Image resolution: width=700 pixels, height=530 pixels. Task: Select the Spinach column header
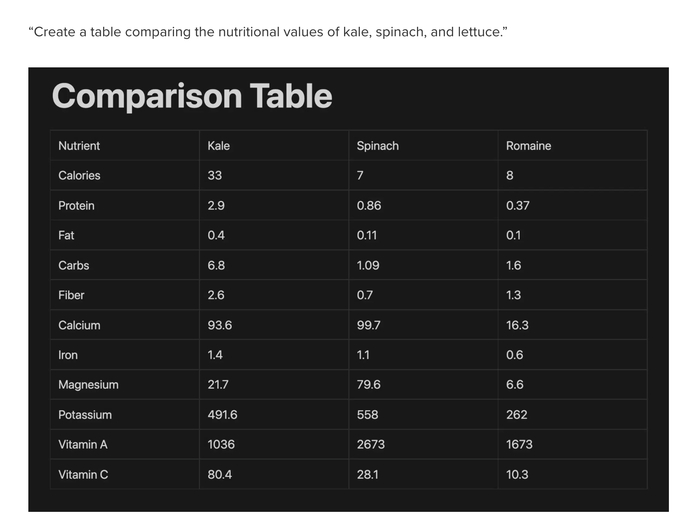(377, 146)
